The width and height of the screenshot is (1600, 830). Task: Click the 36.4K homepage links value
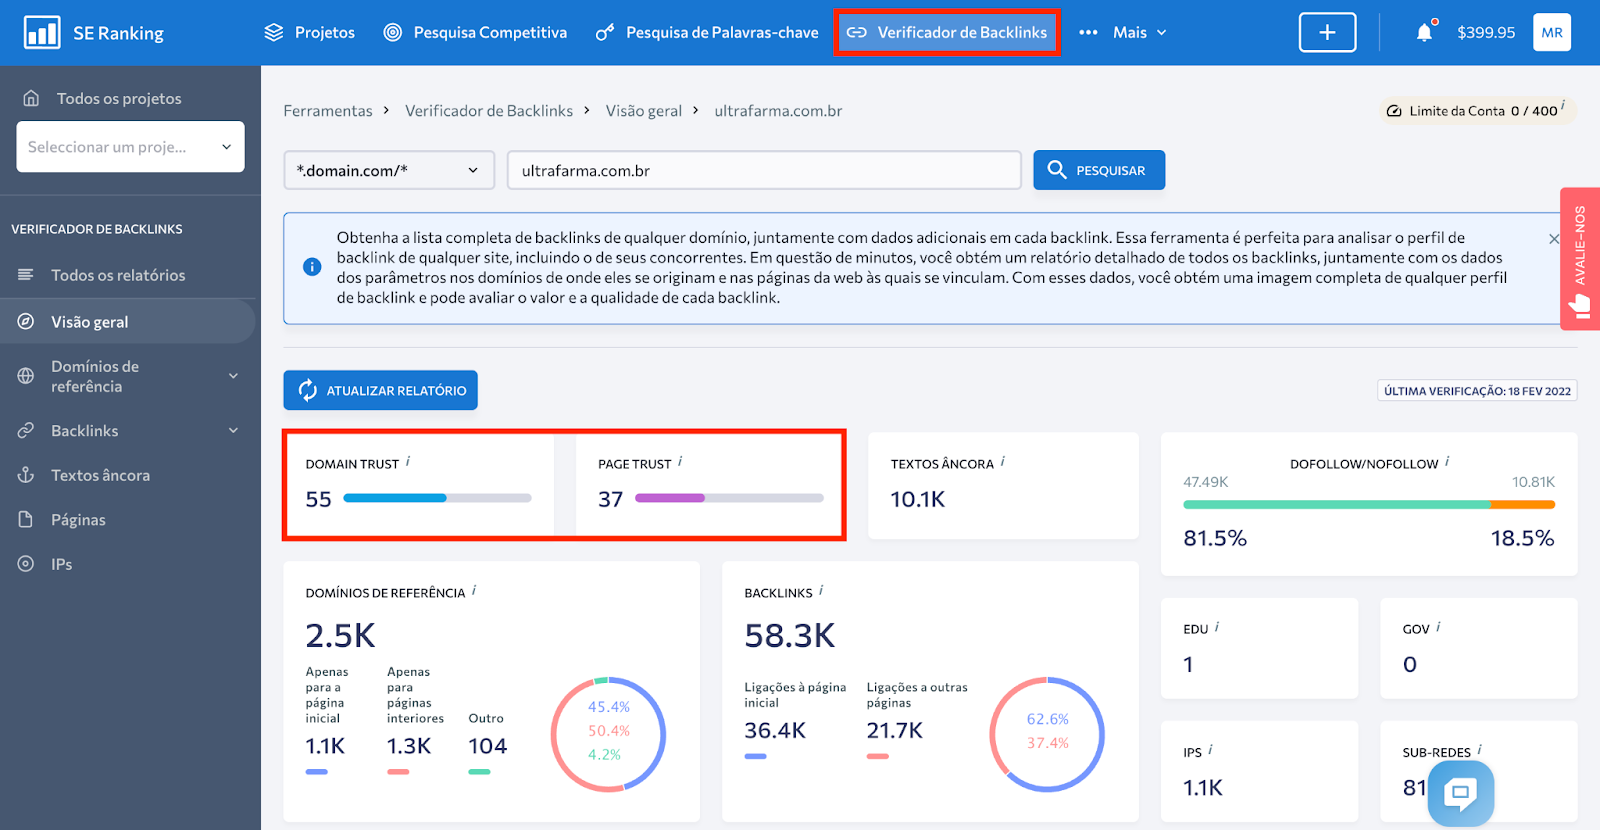click(x=775, y=731)
